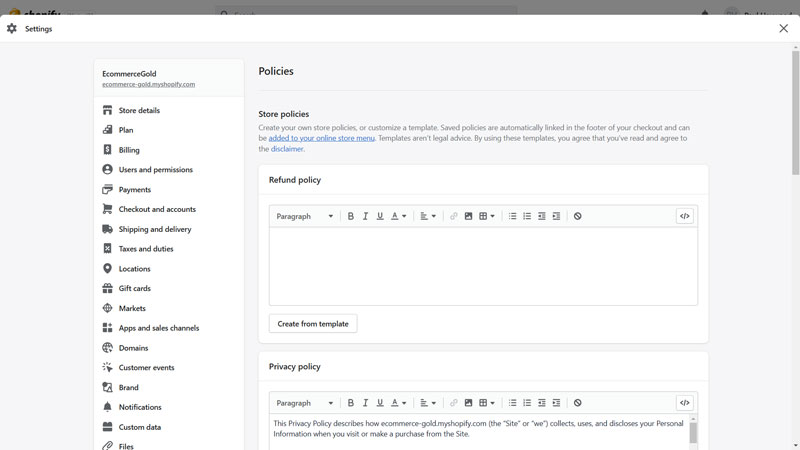
Task: Click Indent in Privacy policy toolbar
Action: point(557,403)
